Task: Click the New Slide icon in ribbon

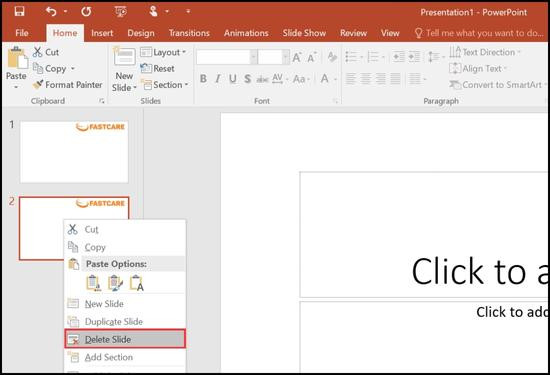Action: (124, 56)
